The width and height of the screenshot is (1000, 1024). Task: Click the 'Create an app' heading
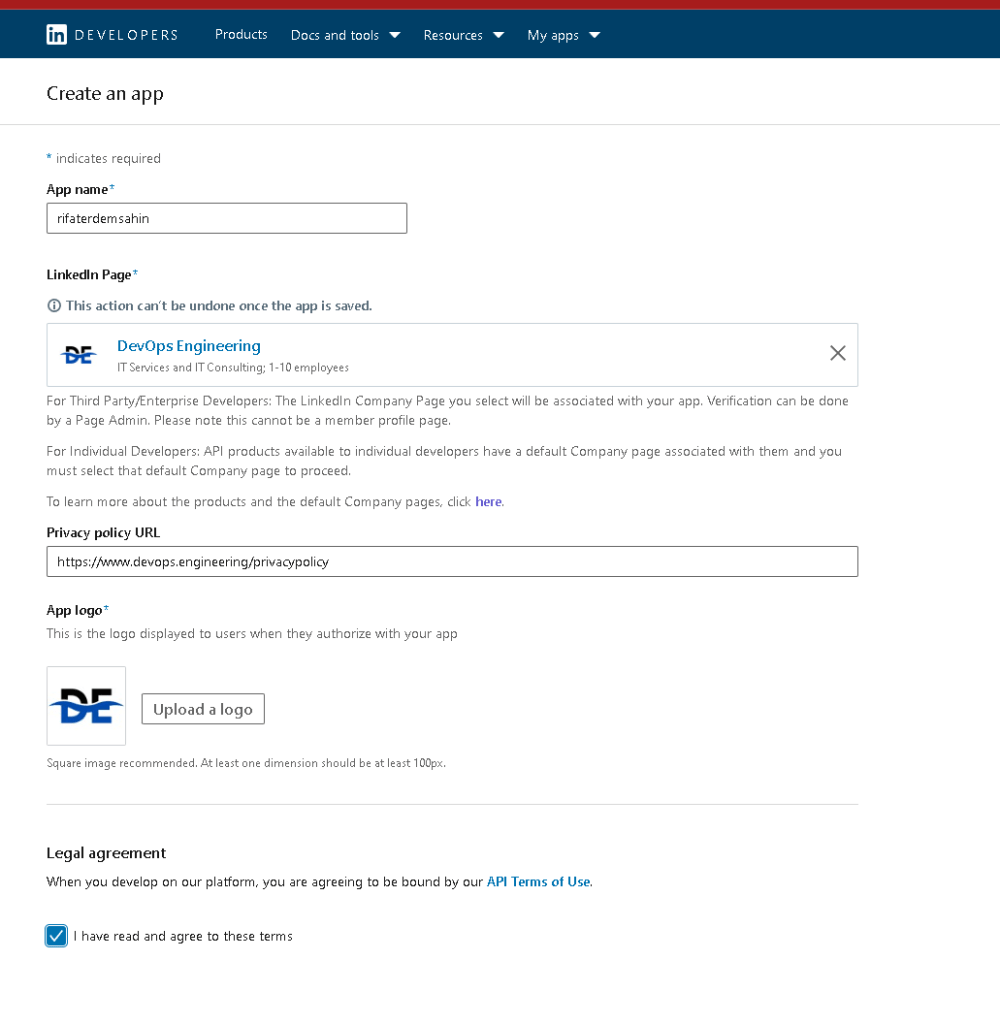tap(105, 94)
